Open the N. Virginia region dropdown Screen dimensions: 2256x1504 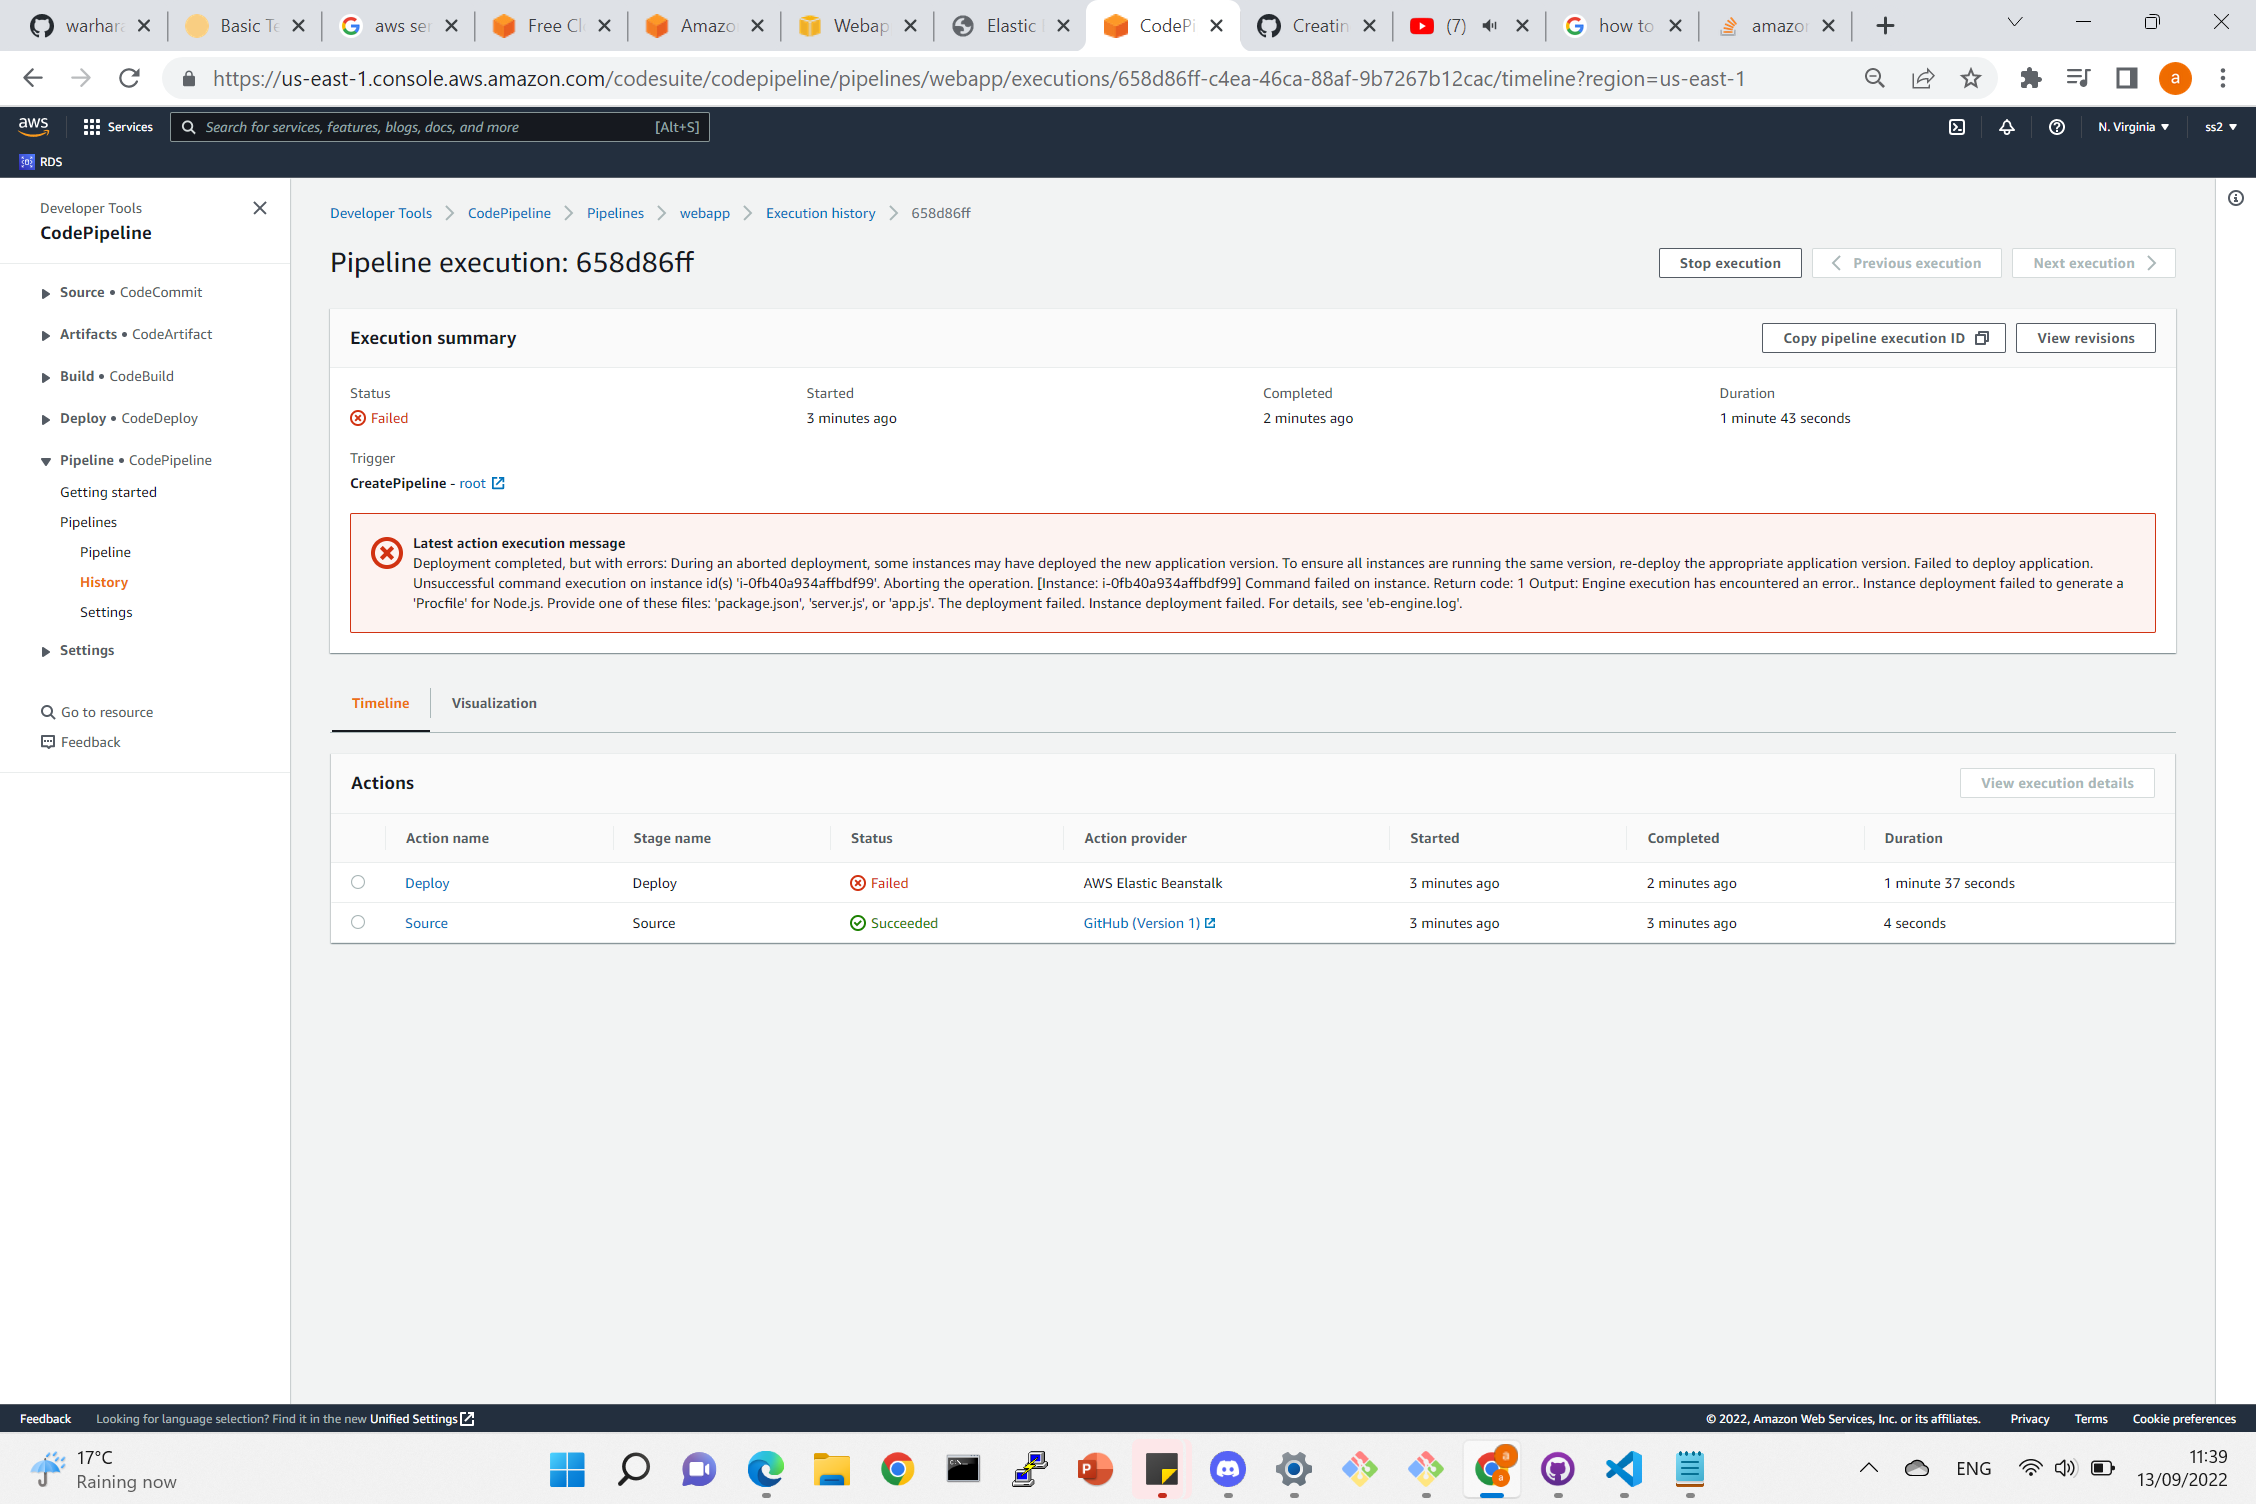(x=2132, y=127)
